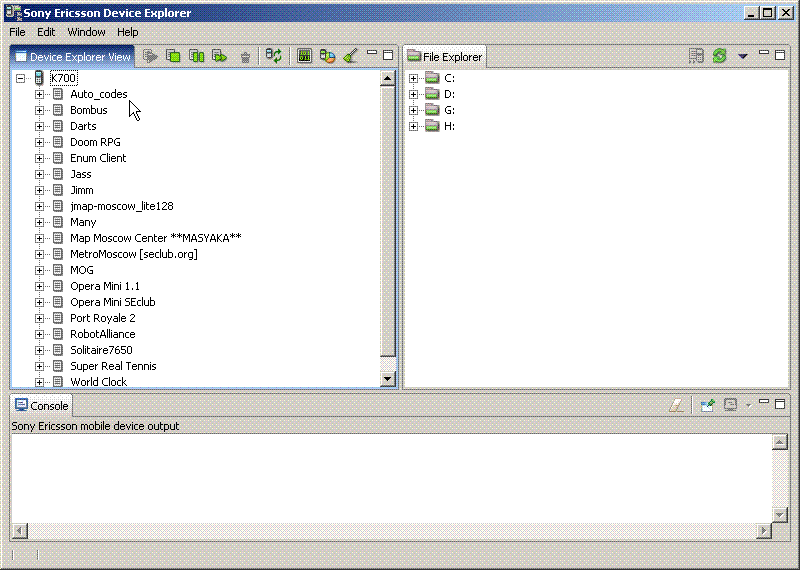Select Super Real Tennis entry
The width and height of the screenshot is (800, 570).
pos(113,366)
